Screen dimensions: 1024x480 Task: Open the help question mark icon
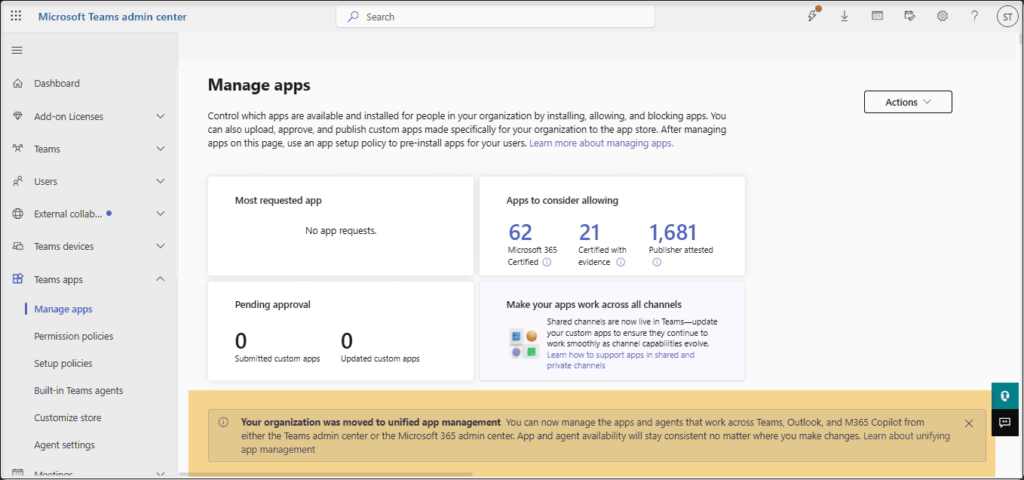pyautogui.click(x=974, y=16)
